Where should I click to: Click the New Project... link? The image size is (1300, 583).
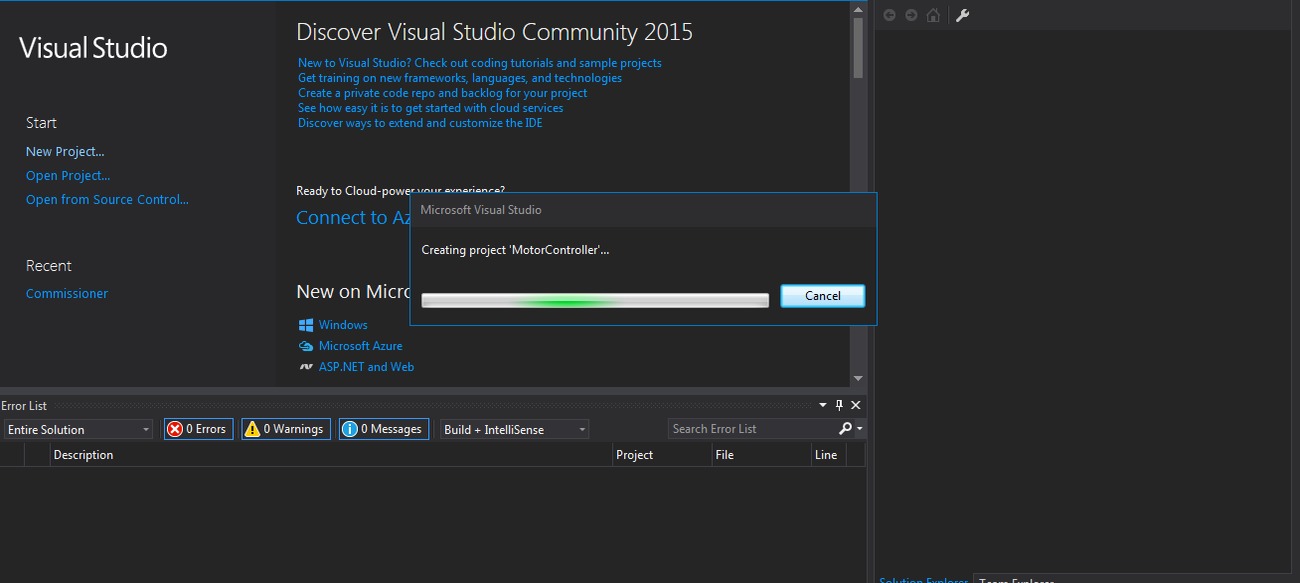[x=65, y=152]
